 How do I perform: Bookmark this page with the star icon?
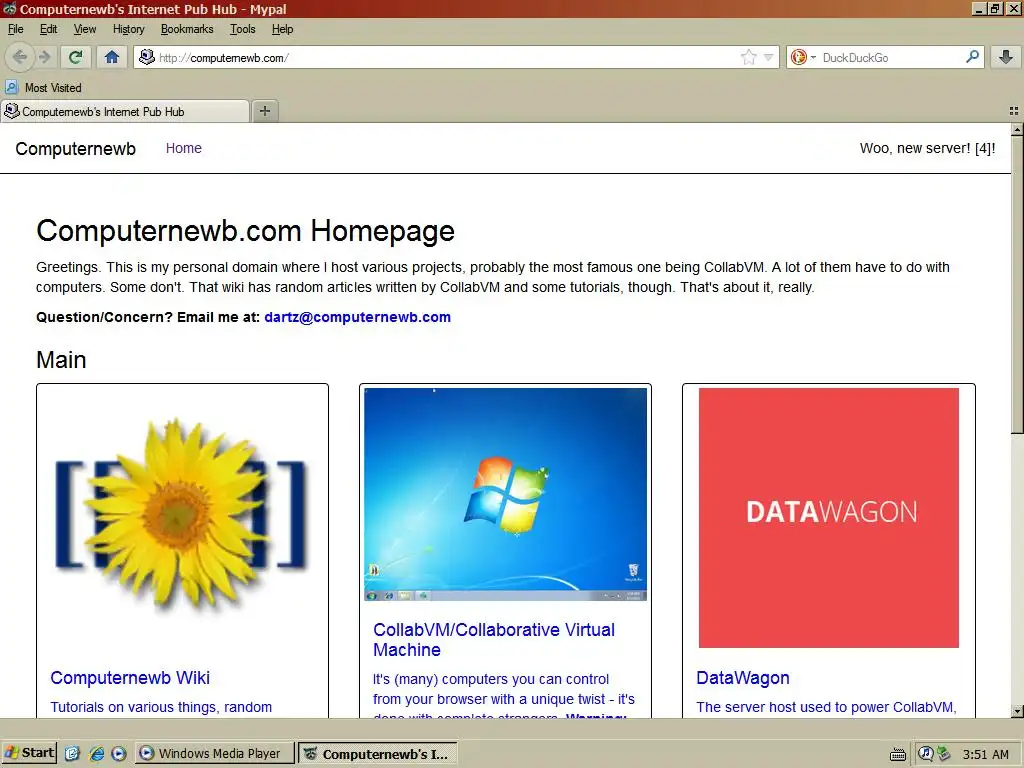click(748, 57)
